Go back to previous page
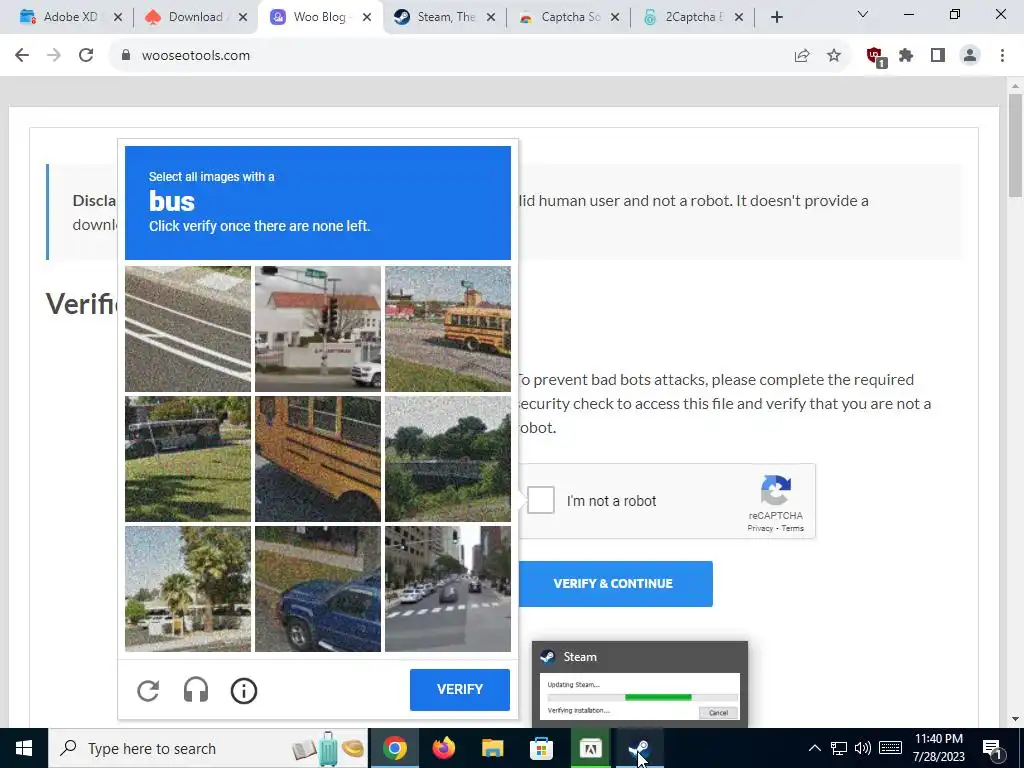 click(x=22, y=56)
